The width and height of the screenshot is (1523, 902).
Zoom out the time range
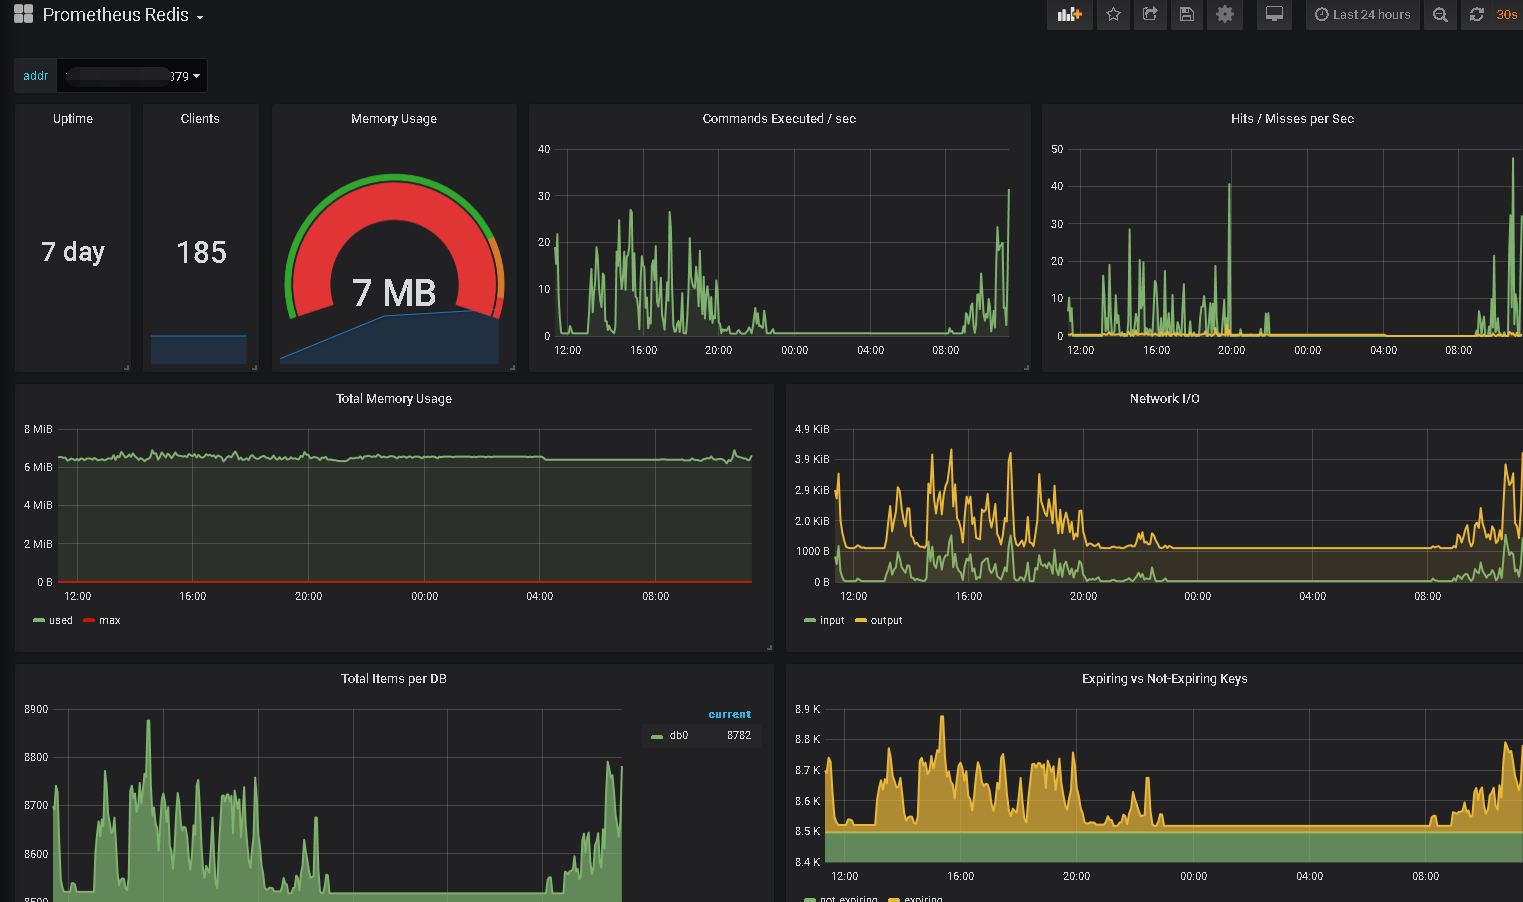click(1440, 15)
